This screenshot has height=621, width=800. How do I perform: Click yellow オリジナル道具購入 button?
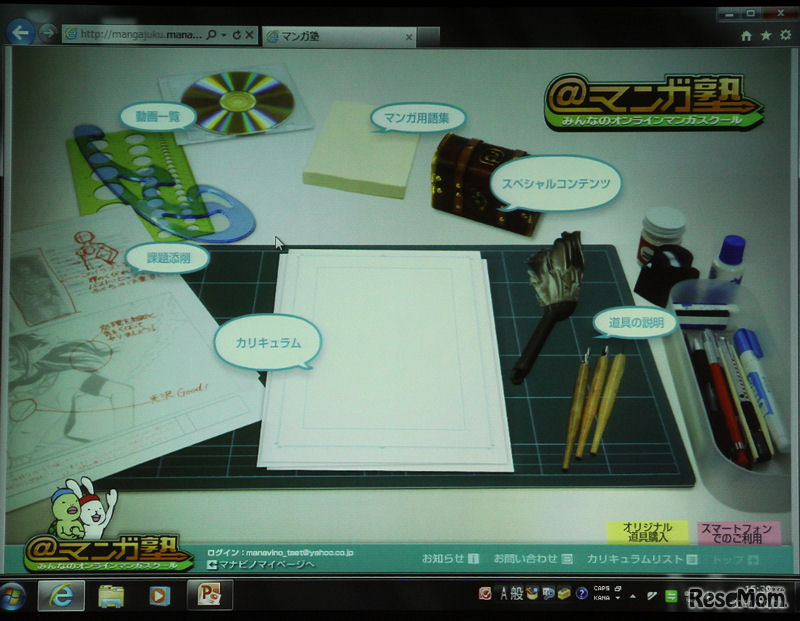[647, 532]
